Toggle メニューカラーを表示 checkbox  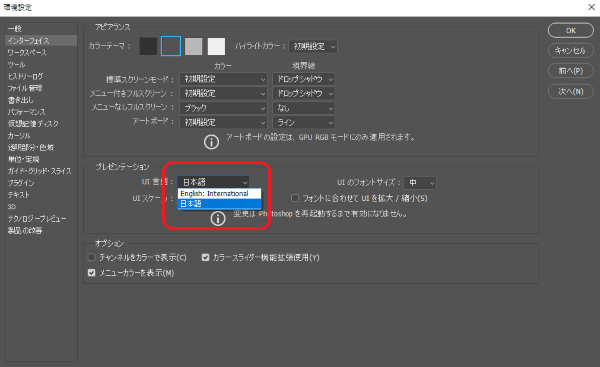[91, 272]
